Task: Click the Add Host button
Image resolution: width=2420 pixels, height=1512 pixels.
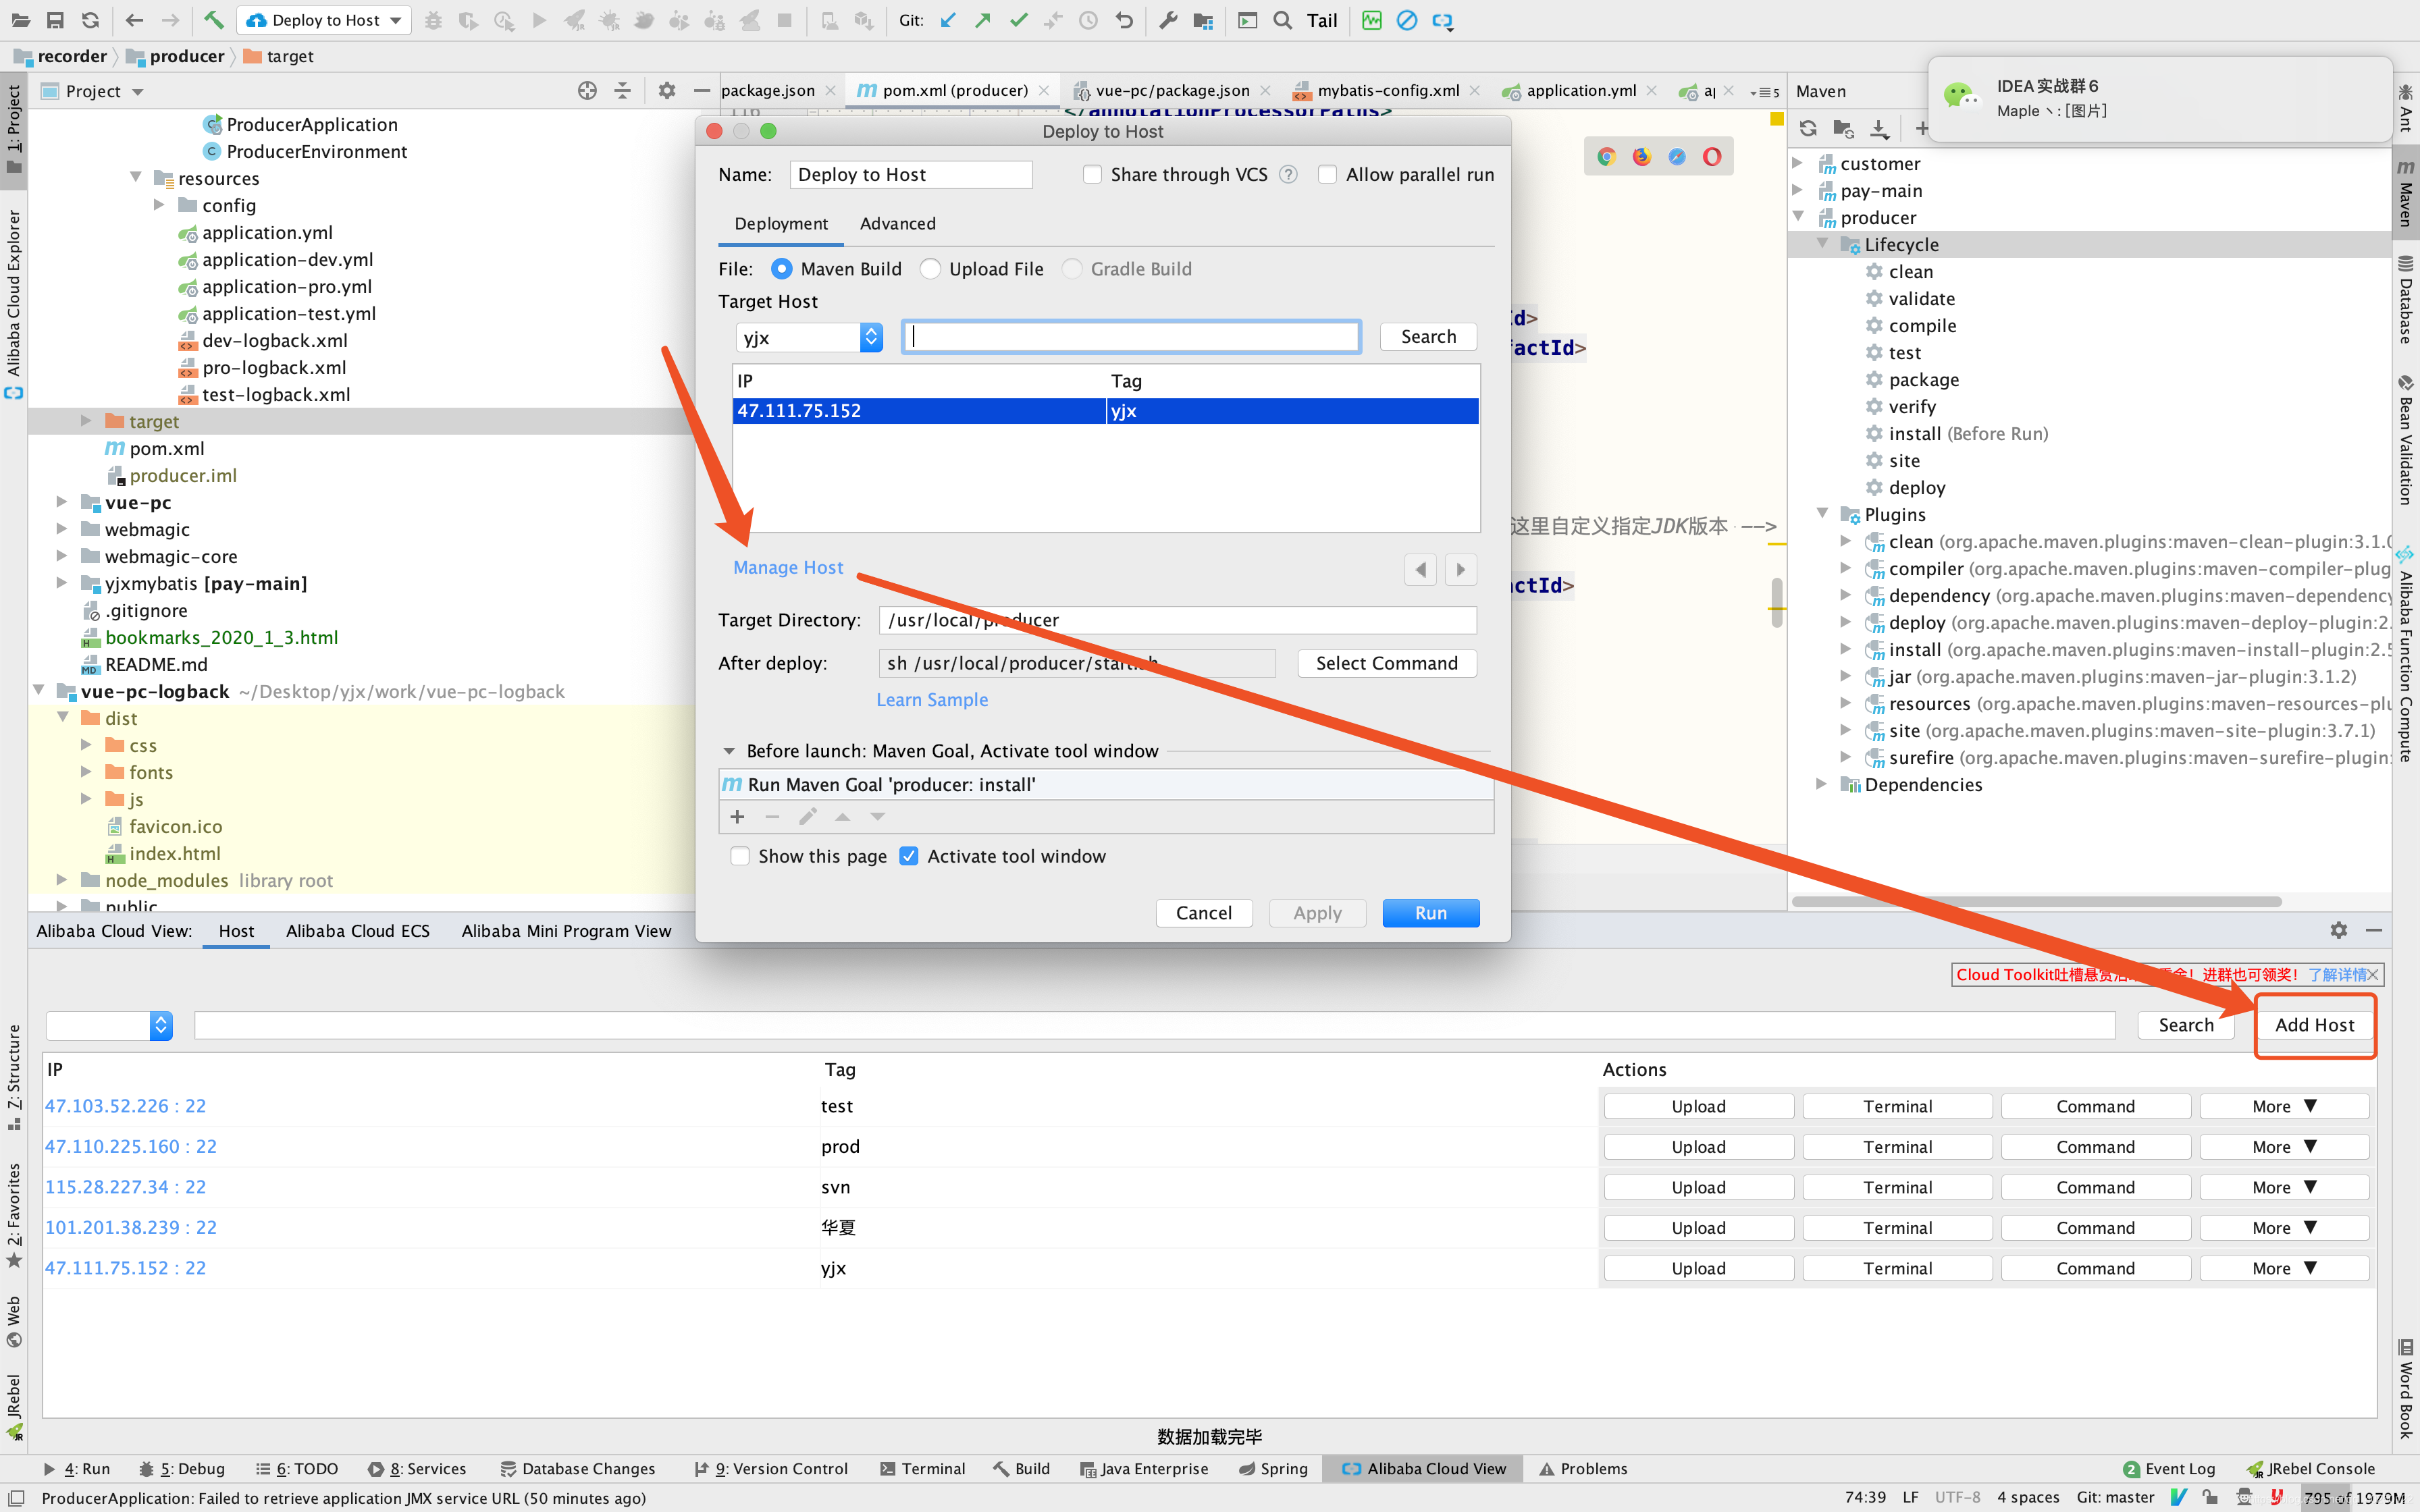Action: [2314, 1025]
